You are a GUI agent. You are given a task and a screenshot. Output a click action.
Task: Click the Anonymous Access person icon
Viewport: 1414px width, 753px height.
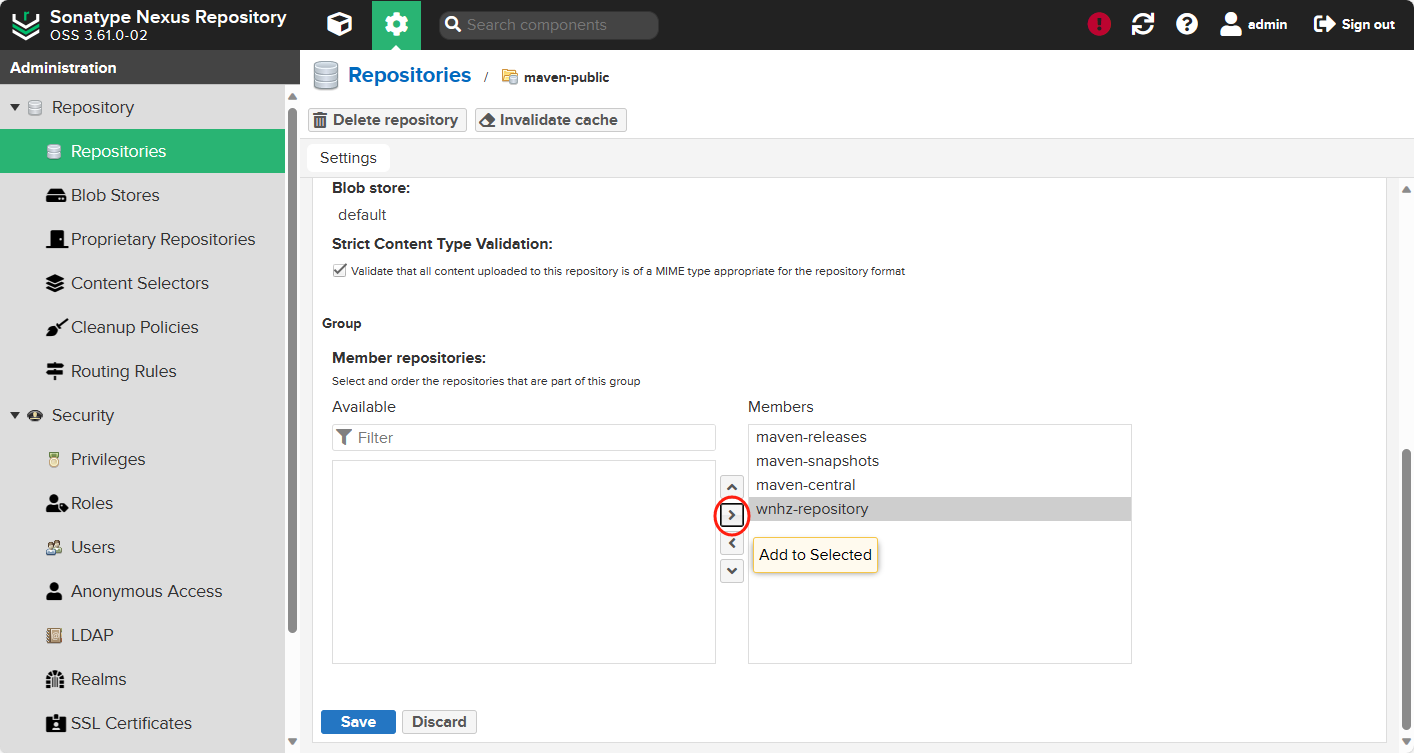point(55,591)
